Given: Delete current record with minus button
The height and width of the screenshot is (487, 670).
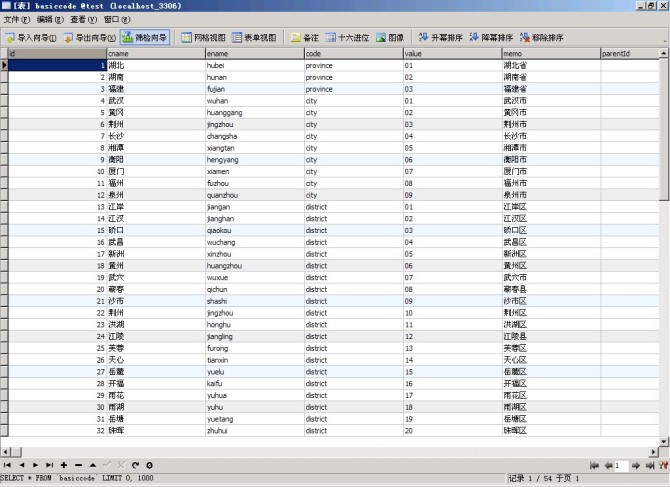Looking at the screenshot, I should [x=78, y=465].
